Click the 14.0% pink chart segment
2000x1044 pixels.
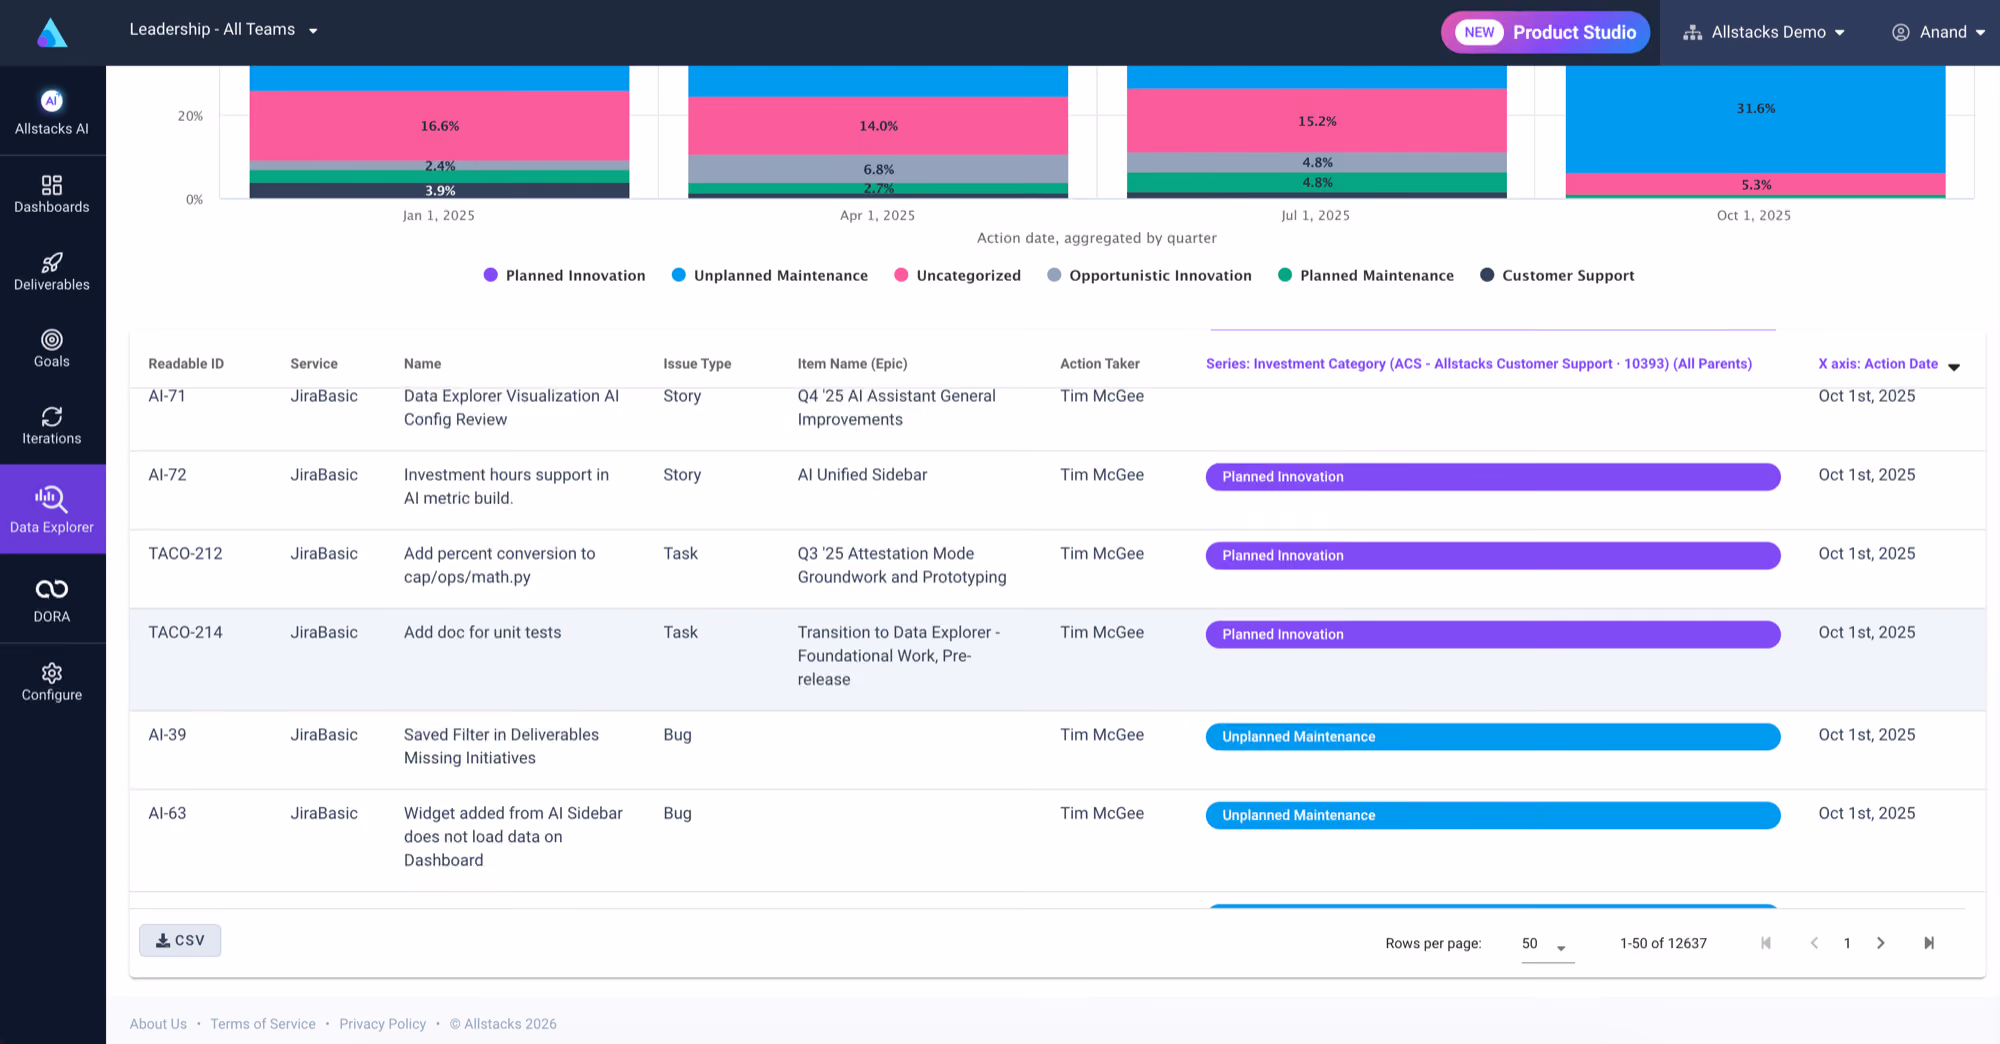pyautogui.click(x=878, y=126)
